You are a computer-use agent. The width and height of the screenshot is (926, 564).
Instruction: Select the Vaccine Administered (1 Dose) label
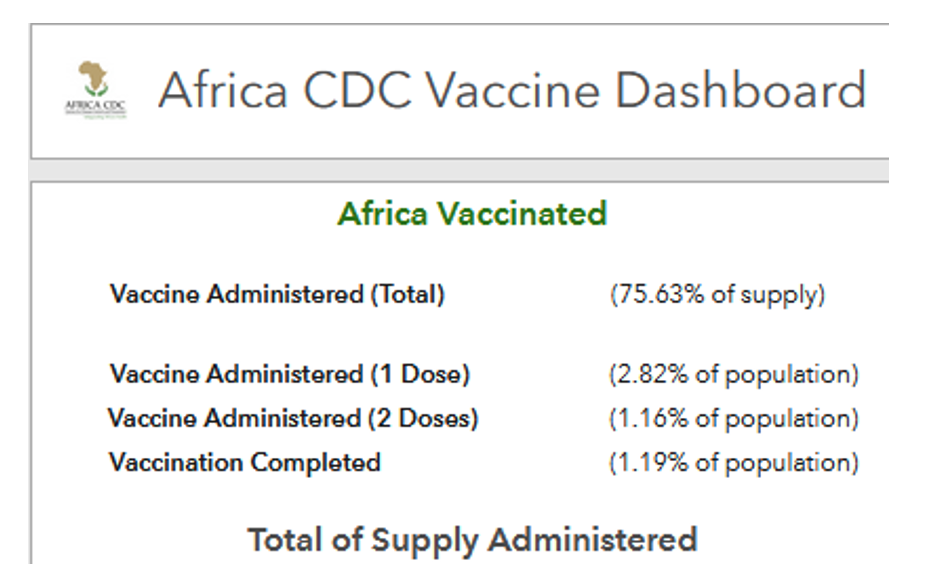290,375
